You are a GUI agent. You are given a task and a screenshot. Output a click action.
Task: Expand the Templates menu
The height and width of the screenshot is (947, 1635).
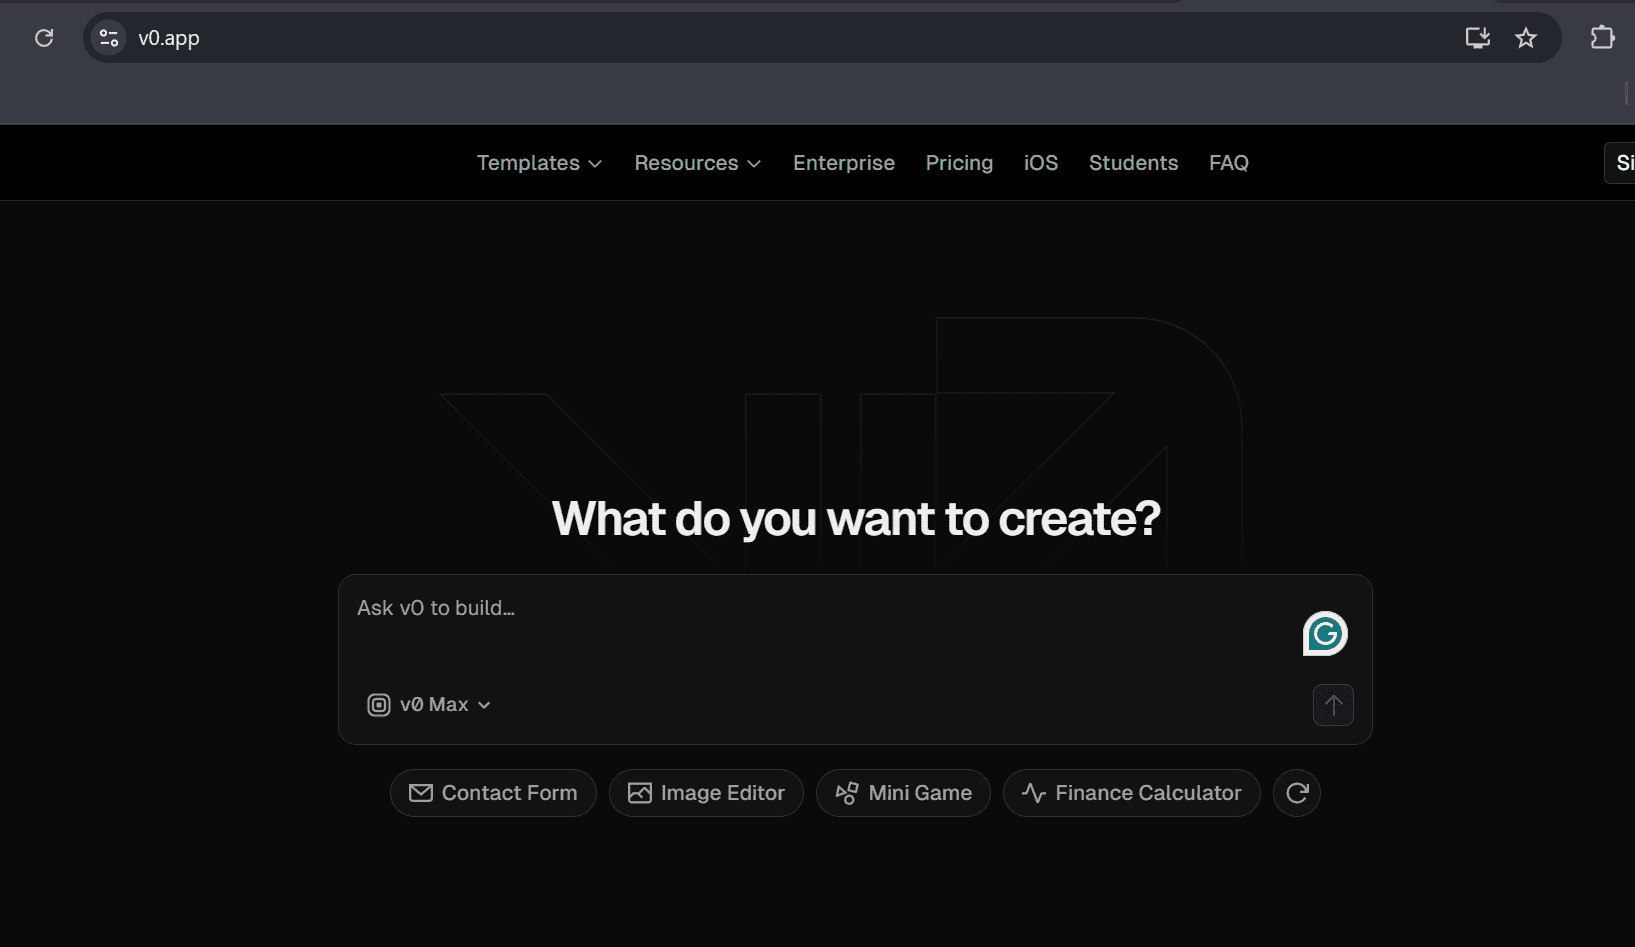539,163
